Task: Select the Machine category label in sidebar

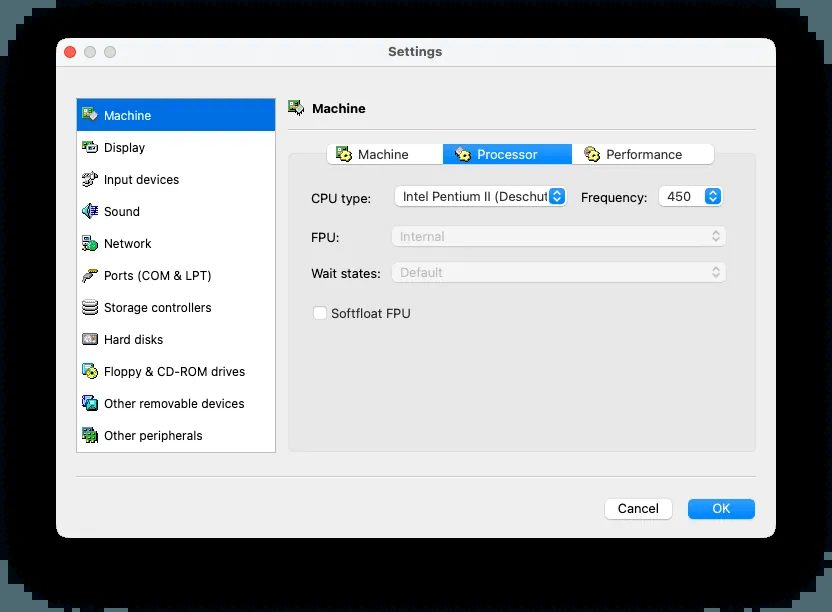Action: point(127,115)
